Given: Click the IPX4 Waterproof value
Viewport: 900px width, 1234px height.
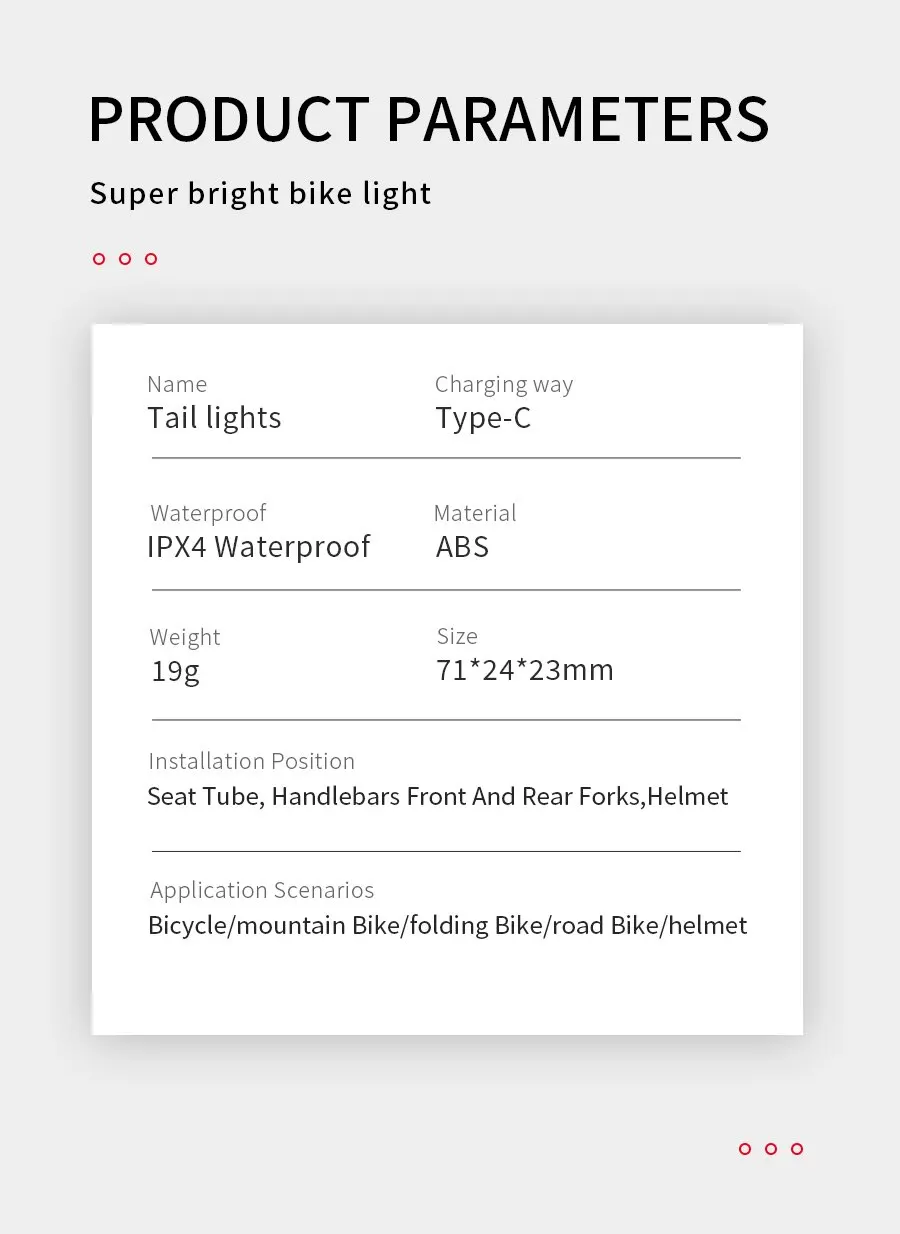Looking at the screenshot, I should (258, 547).
